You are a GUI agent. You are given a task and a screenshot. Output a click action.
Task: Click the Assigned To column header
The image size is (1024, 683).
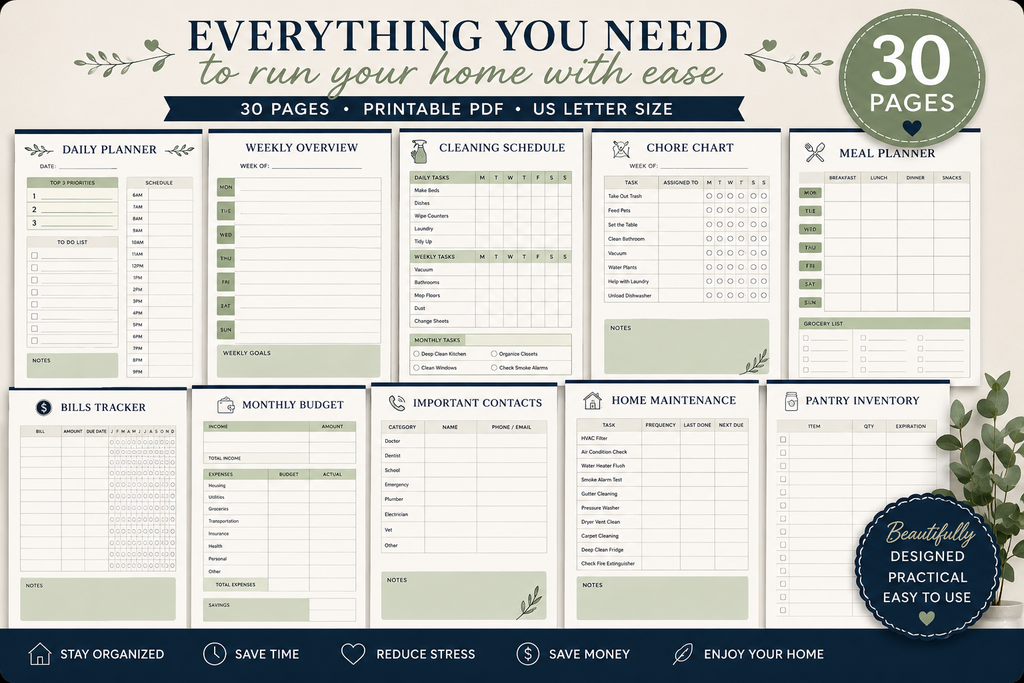click(680, 182)
